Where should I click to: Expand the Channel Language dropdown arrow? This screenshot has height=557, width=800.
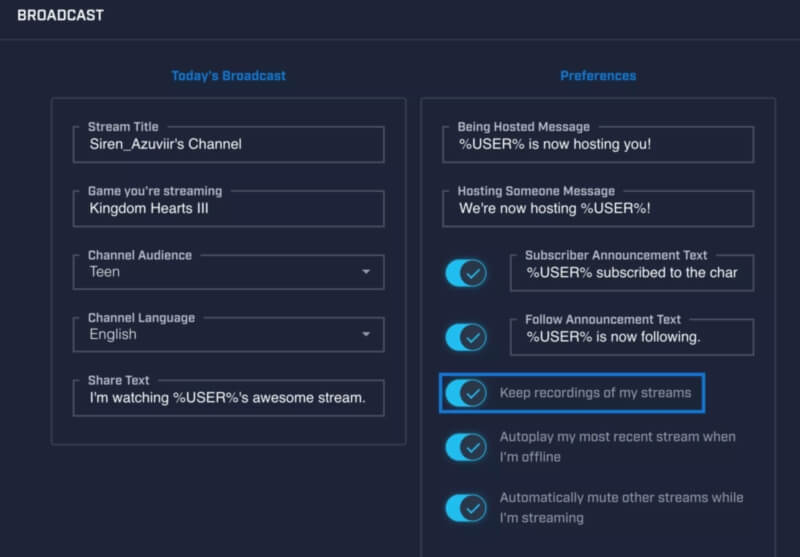[x=366, y=334]
